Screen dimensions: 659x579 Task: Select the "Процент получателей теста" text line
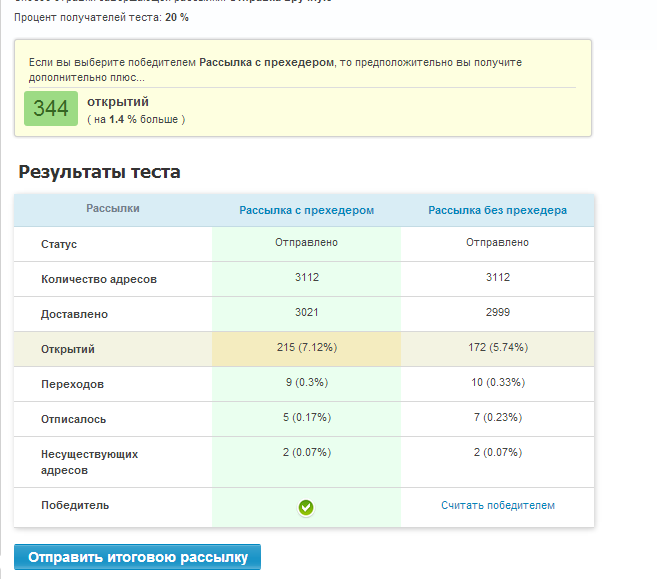[x=101, y=17]
